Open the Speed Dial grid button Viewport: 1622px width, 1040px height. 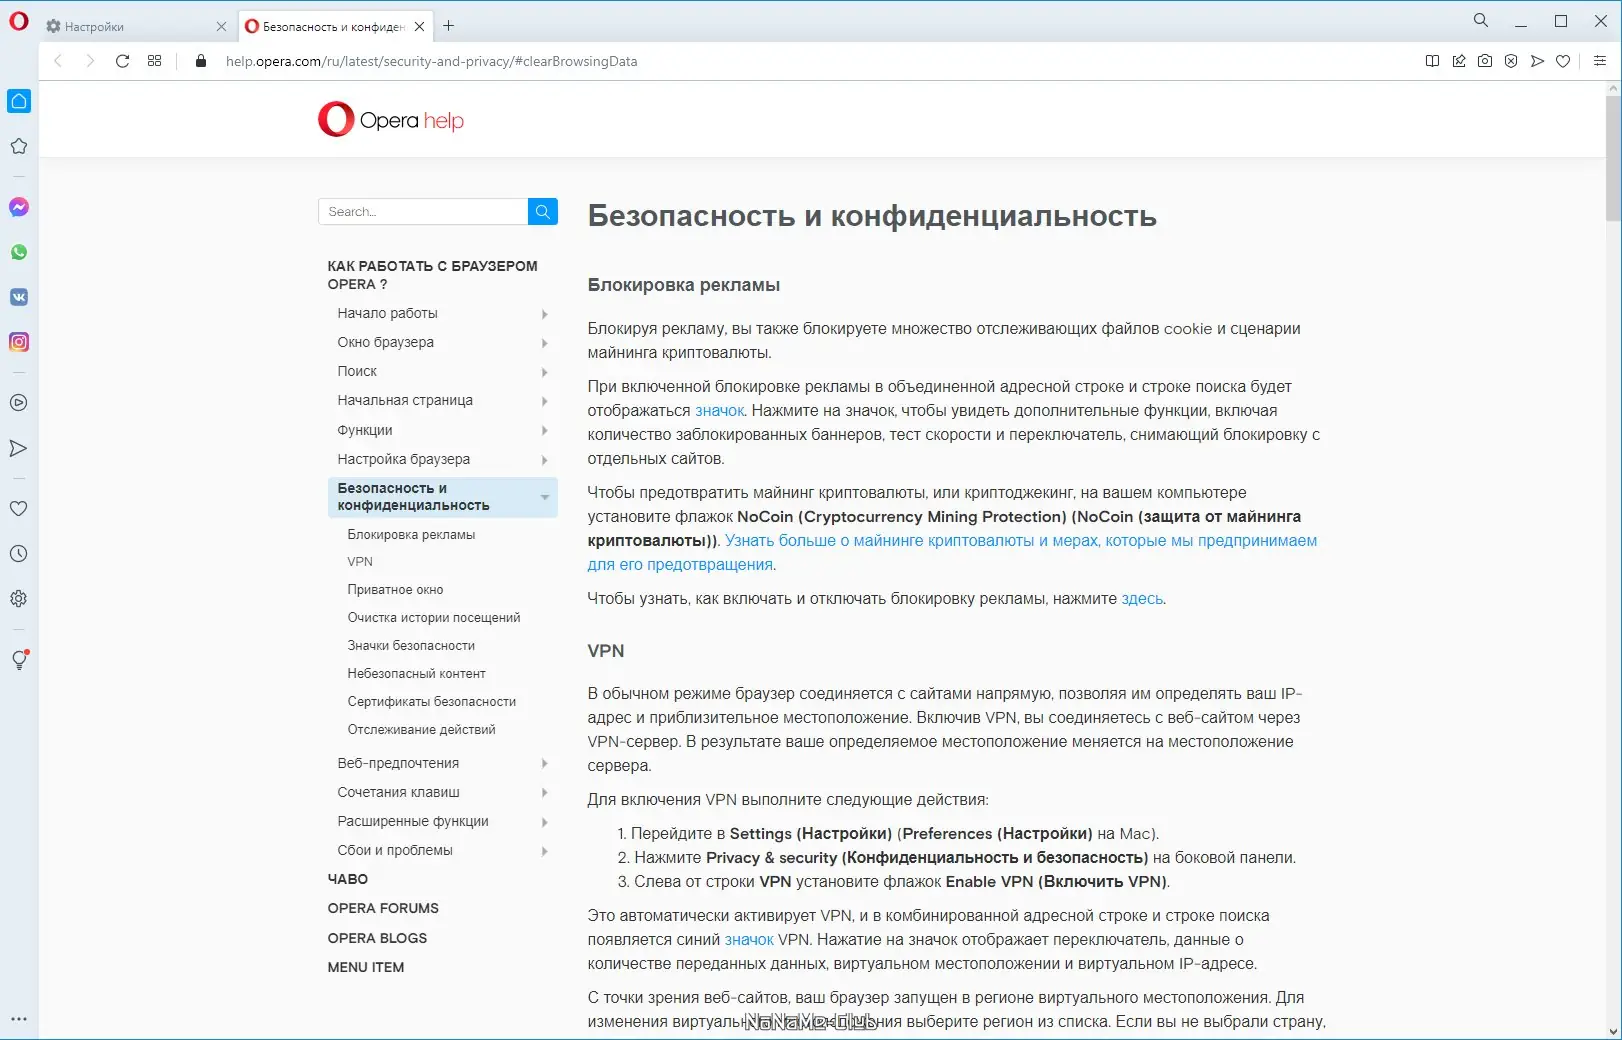tap(154, 61)
